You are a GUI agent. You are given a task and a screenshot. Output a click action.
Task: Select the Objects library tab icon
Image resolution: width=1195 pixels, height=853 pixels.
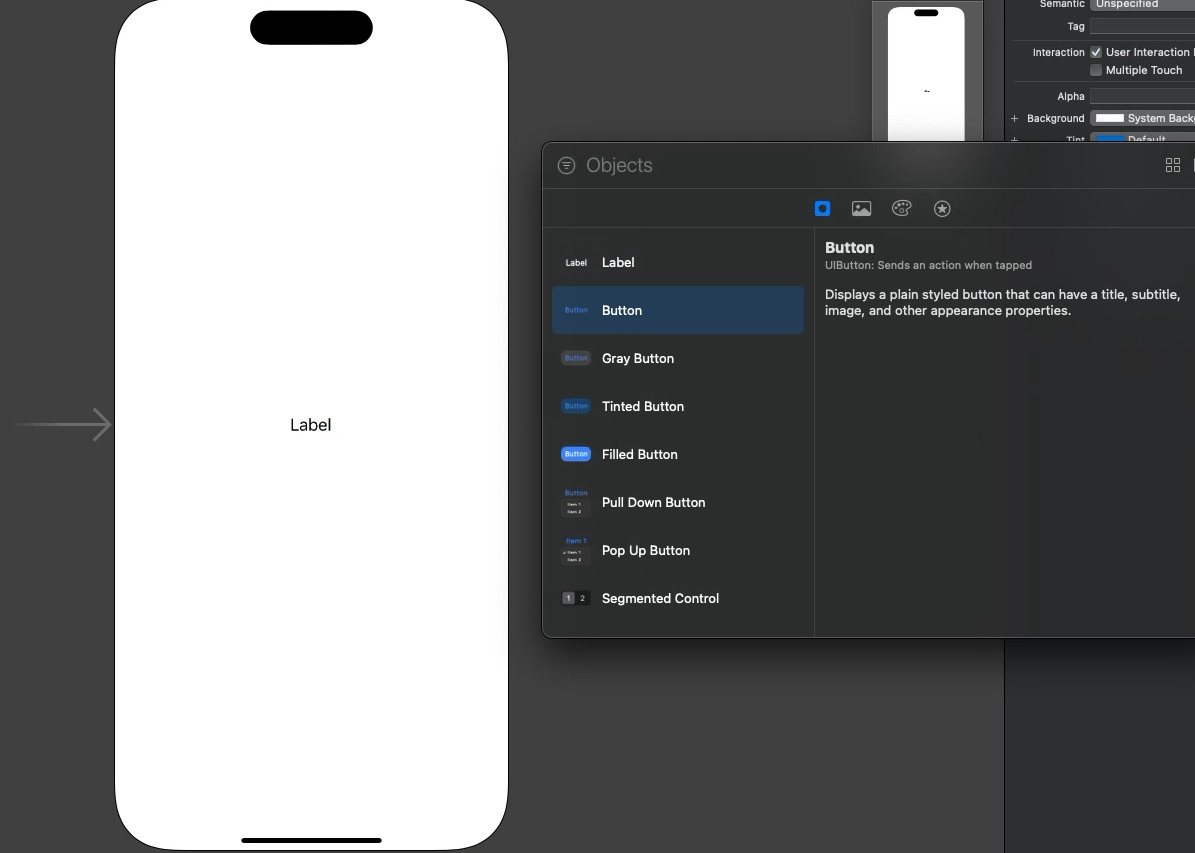[822, 209]
